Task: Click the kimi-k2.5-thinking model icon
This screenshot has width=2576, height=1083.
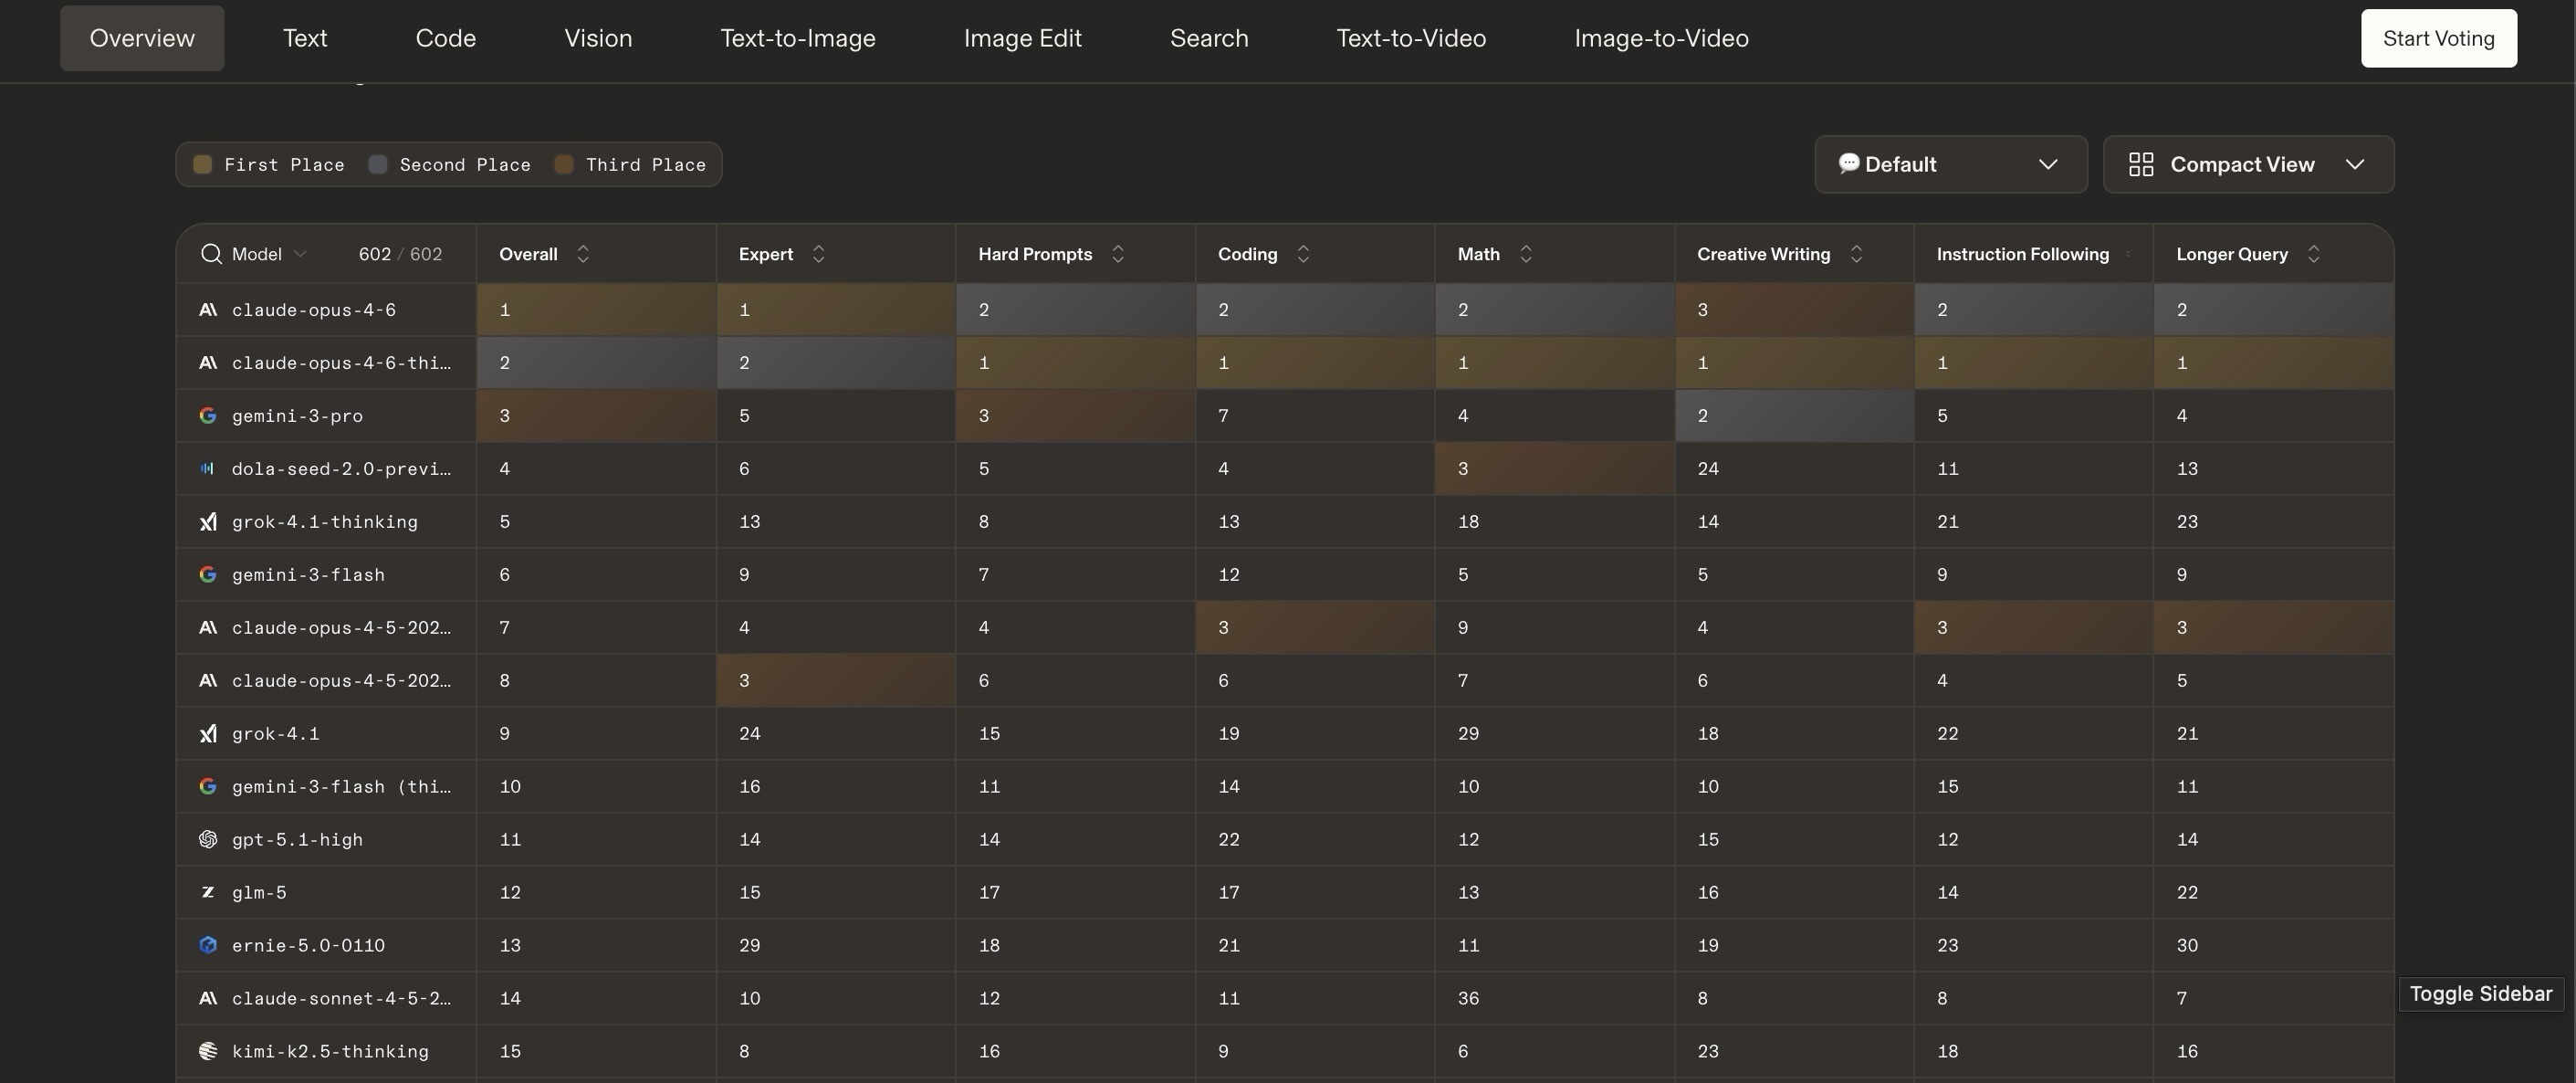Action: pyautogui.click(x=208, y=1052)
